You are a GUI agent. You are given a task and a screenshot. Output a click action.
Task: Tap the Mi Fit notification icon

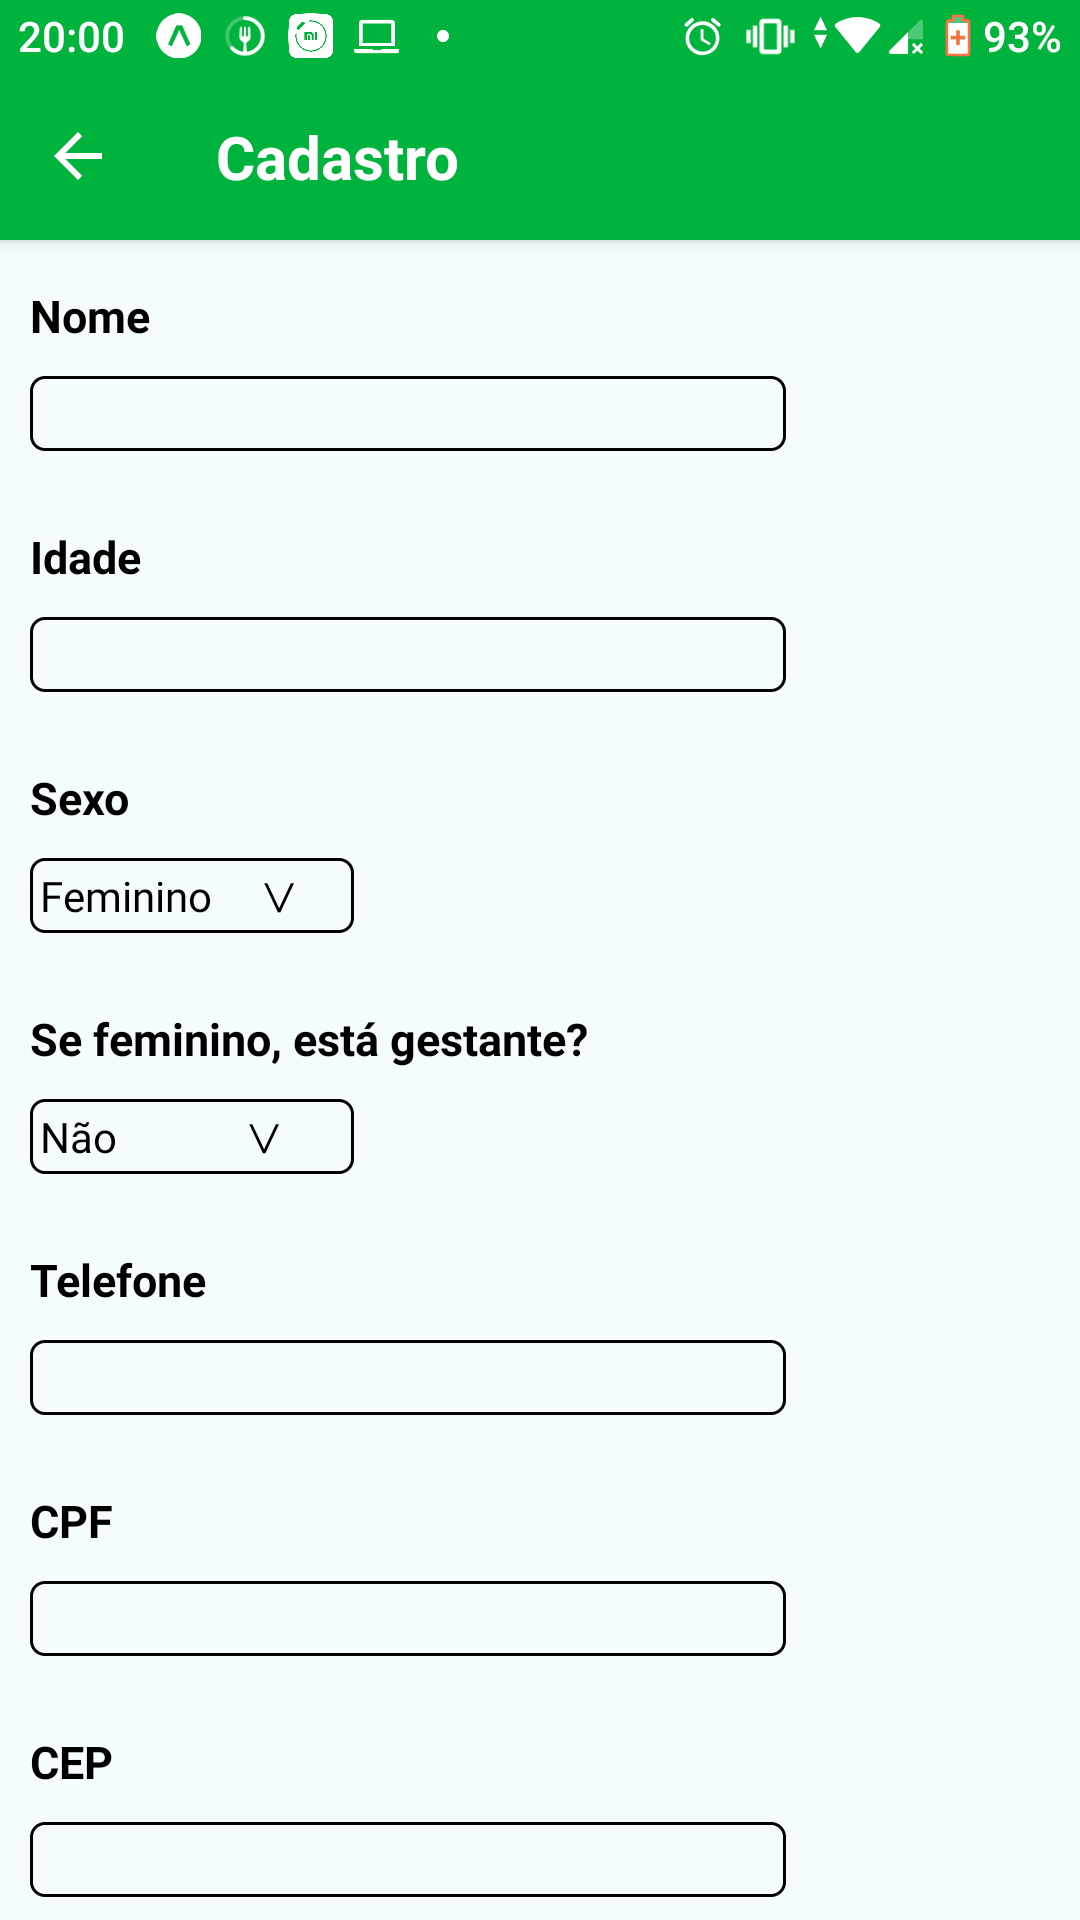coord(311,38)
